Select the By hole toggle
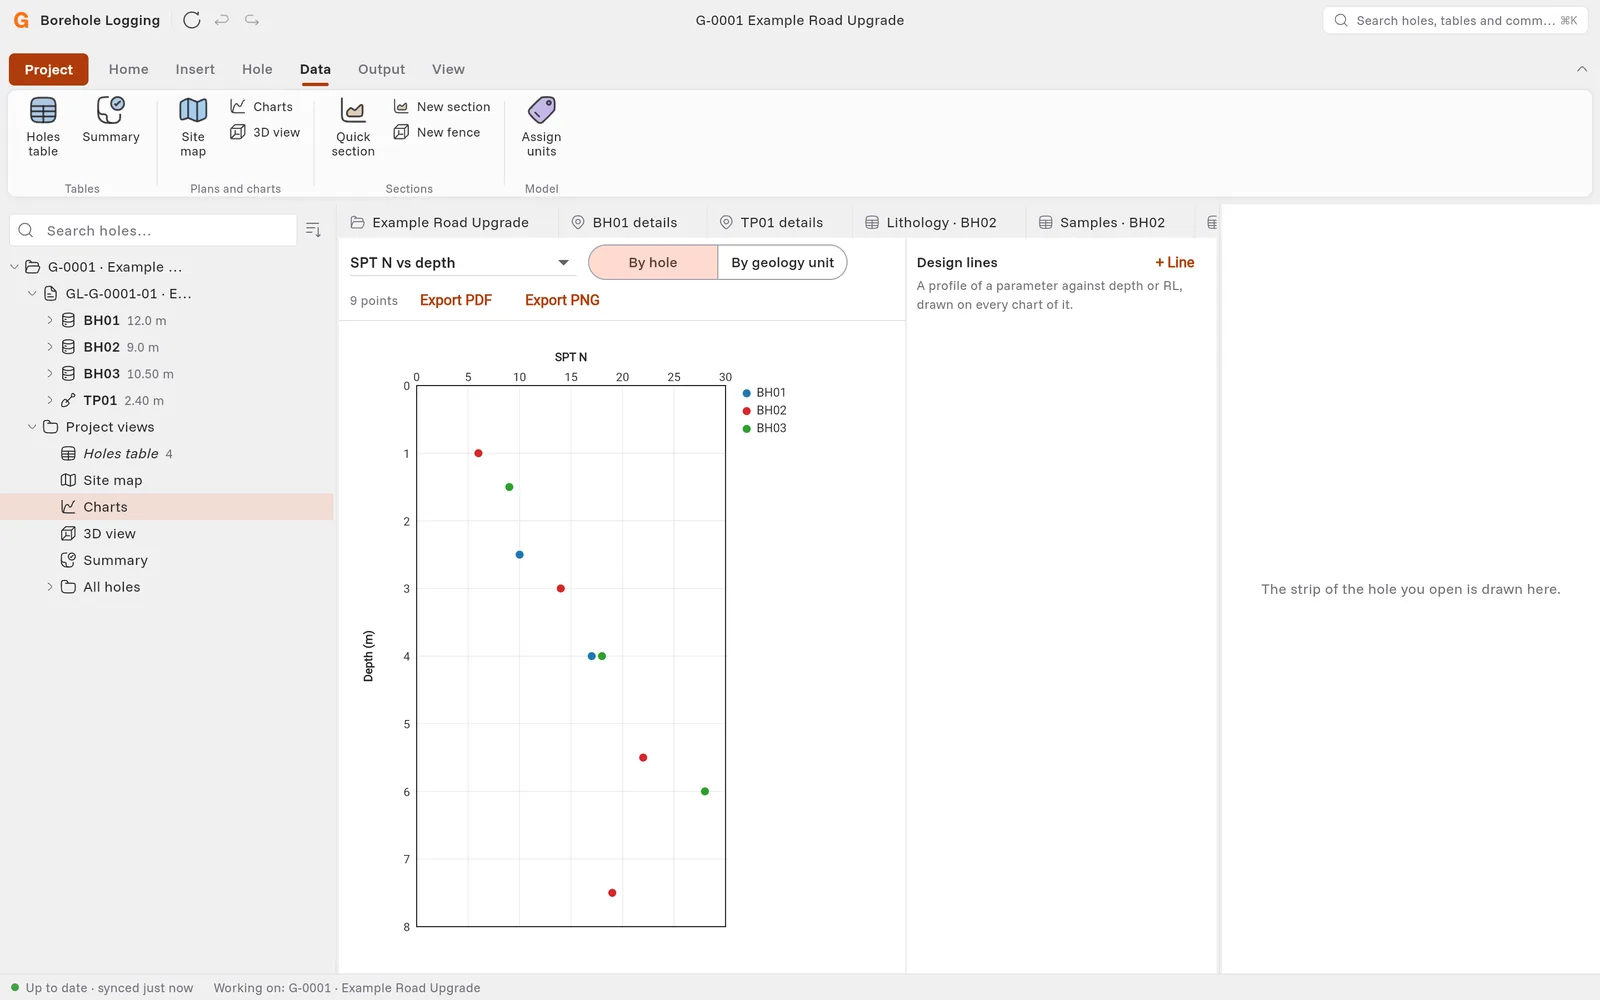Screen dimensions: 1600x1000 653,262
